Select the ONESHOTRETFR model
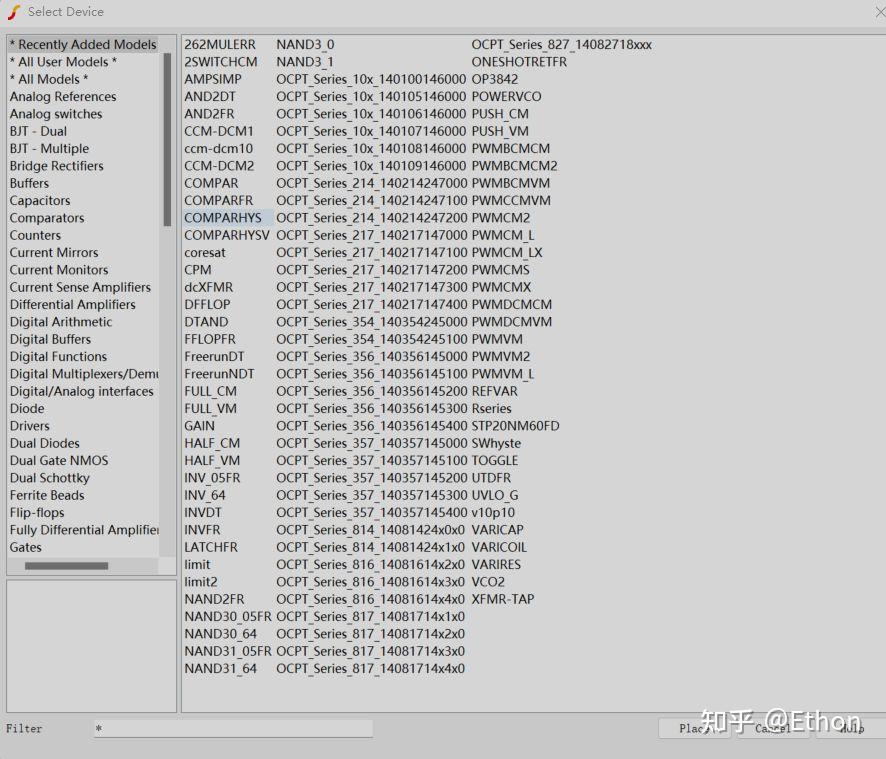The image size is (886, 759). pos(519,62)
